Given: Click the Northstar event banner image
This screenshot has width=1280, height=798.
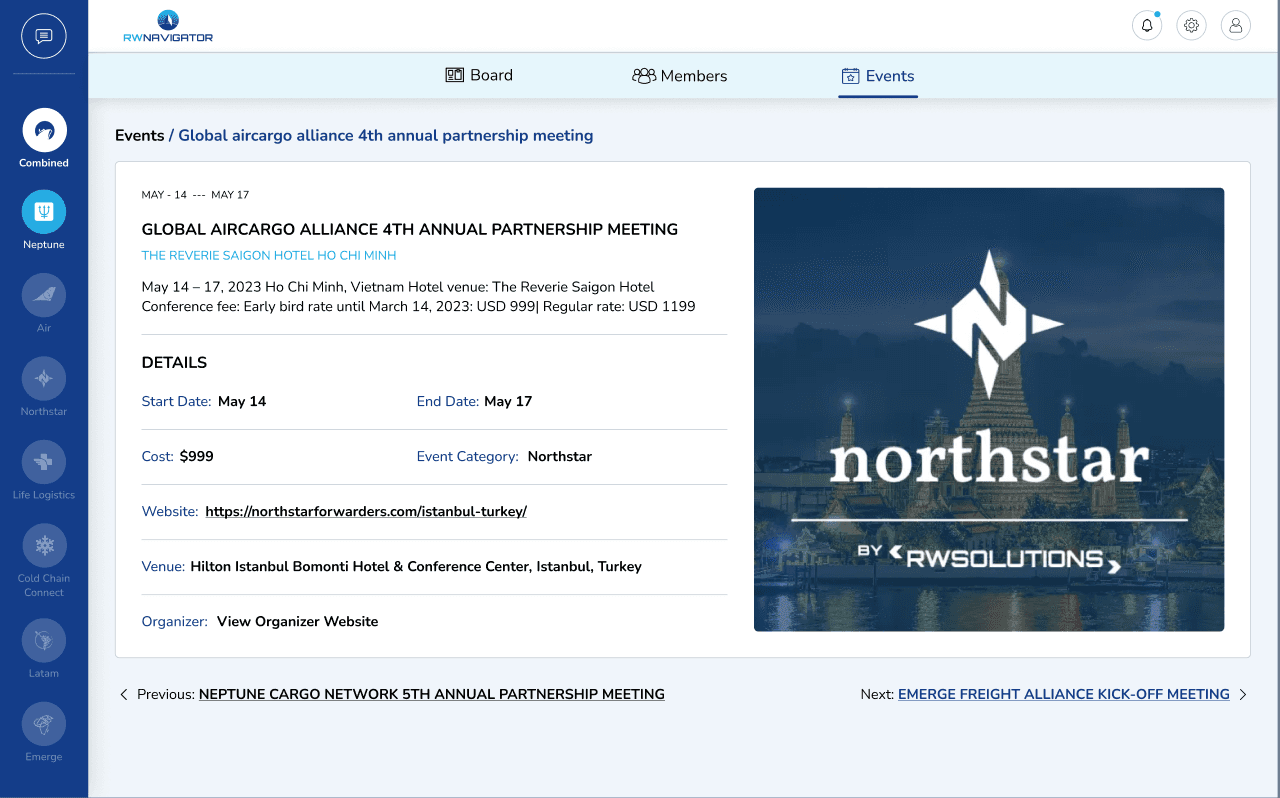Looking at the screenshot, I should click(989, 410).
